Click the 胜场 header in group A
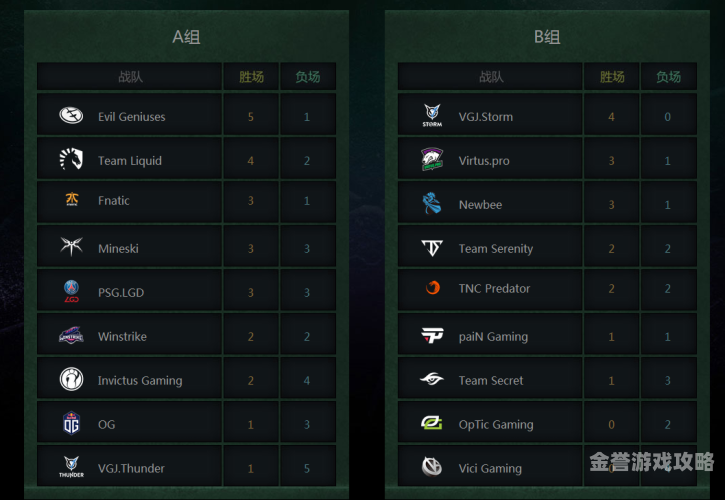The image size is (725, 500). click(251, 77)
